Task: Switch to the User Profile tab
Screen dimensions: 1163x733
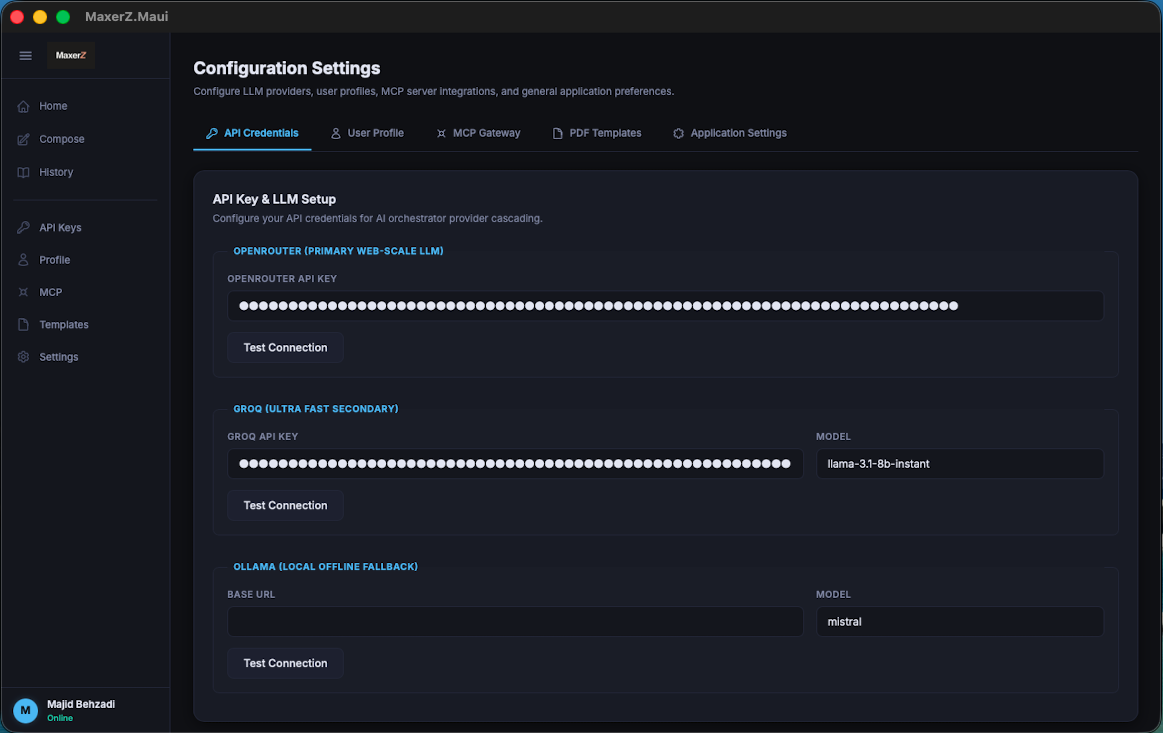Action: coord(367,134)
